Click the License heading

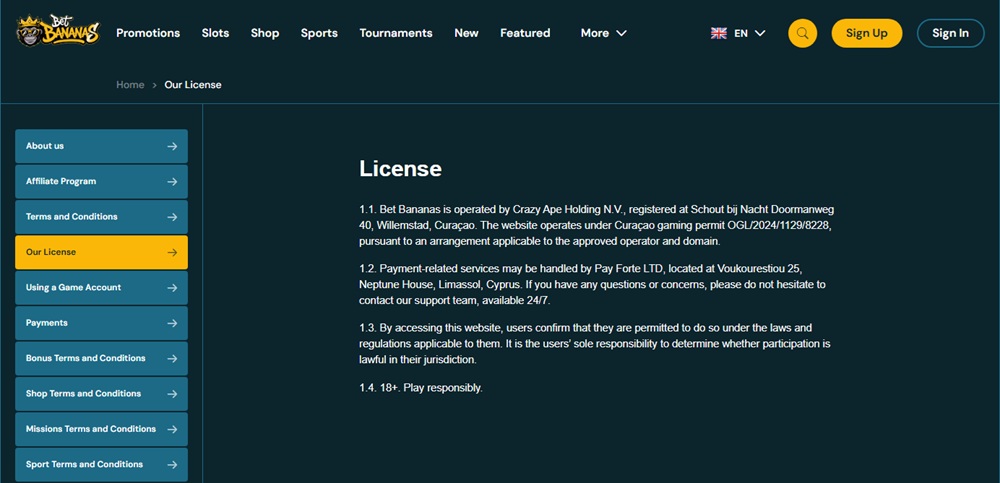tap(401, 169)
